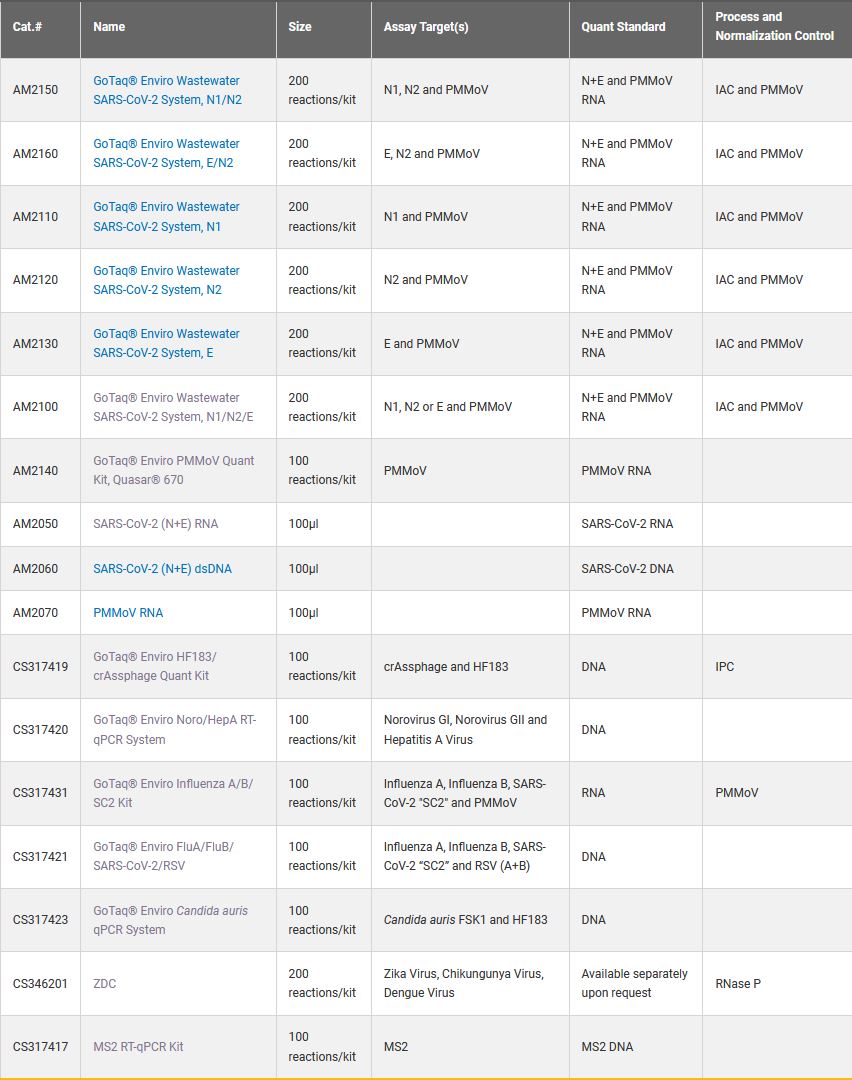Open the GoTaq Enviro PMMoV Quant Kit link
Screen dimensions: 852x1080
pyautogui.click(x=173, y=470)
